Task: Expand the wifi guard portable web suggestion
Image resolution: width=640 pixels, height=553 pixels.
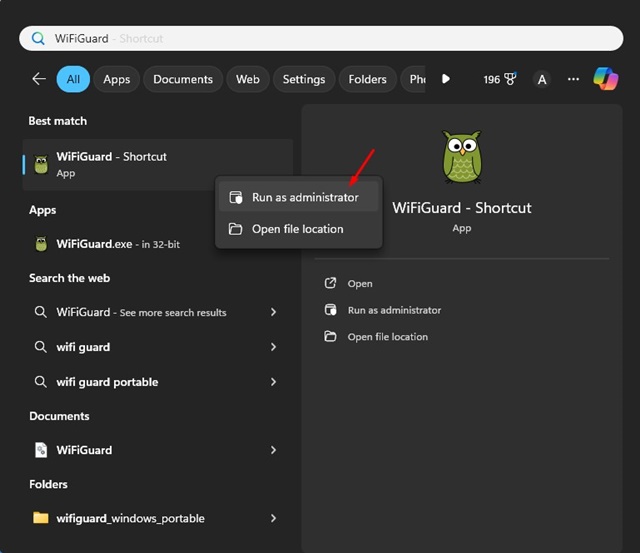Action: point(273,382)
